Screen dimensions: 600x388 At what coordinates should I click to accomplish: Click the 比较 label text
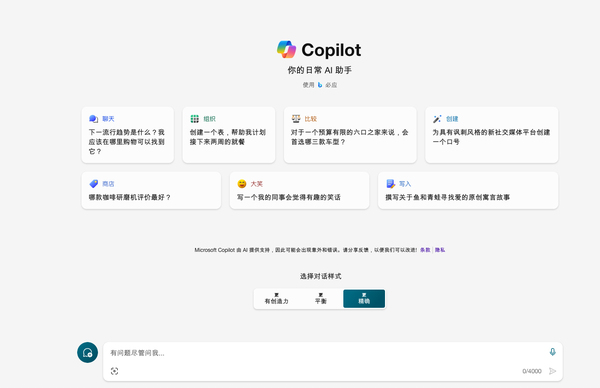[x=311, y=119]
